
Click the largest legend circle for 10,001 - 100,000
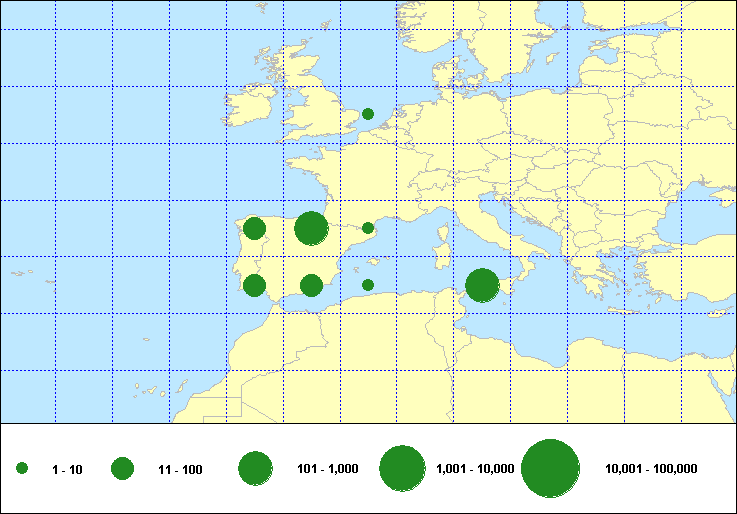pyautogui.click(x=550, y=468)
